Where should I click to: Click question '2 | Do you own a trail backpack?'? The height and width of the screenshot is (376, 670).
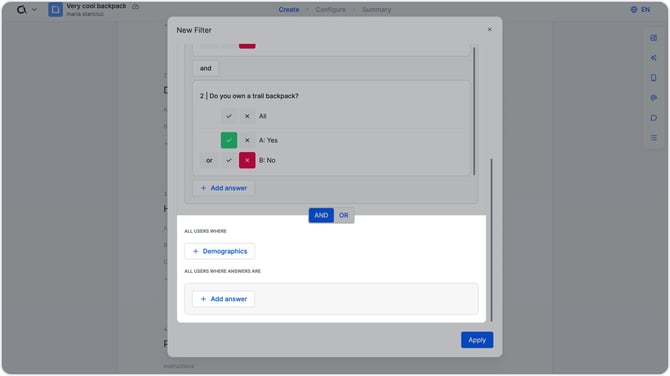[x=249, y=96]
